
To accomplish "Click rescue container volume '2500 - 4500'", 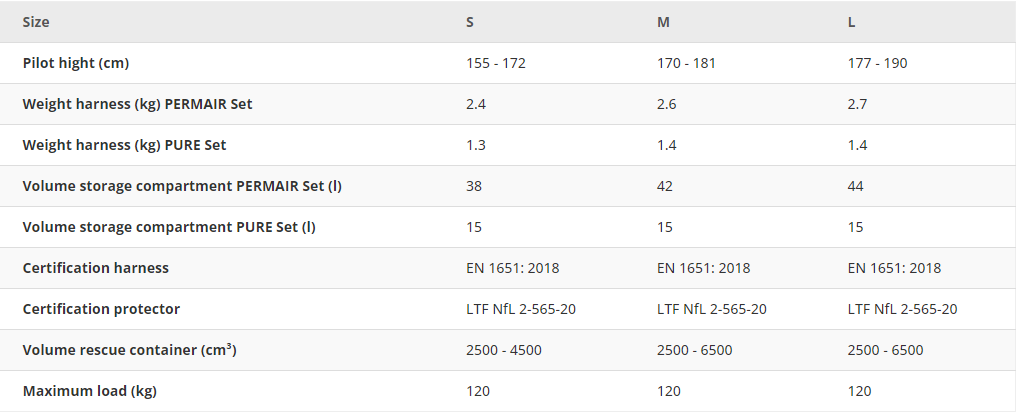I will pos(504,350).
